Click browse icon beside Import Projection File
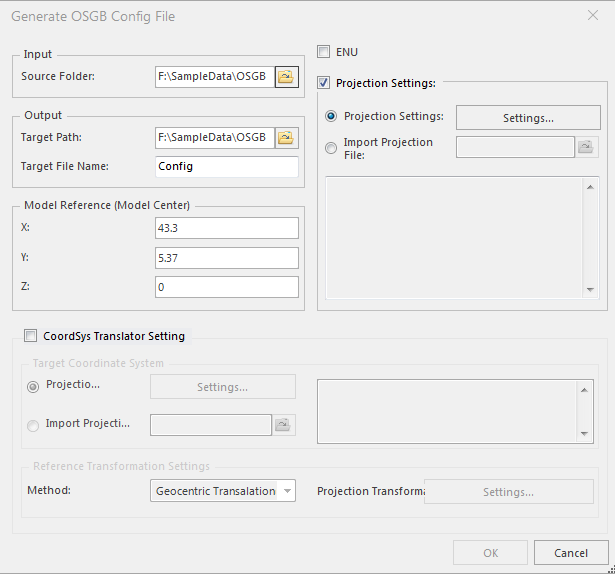Image resolution: width=615 pixels, height=575 pixels. [x=587, y=147]
